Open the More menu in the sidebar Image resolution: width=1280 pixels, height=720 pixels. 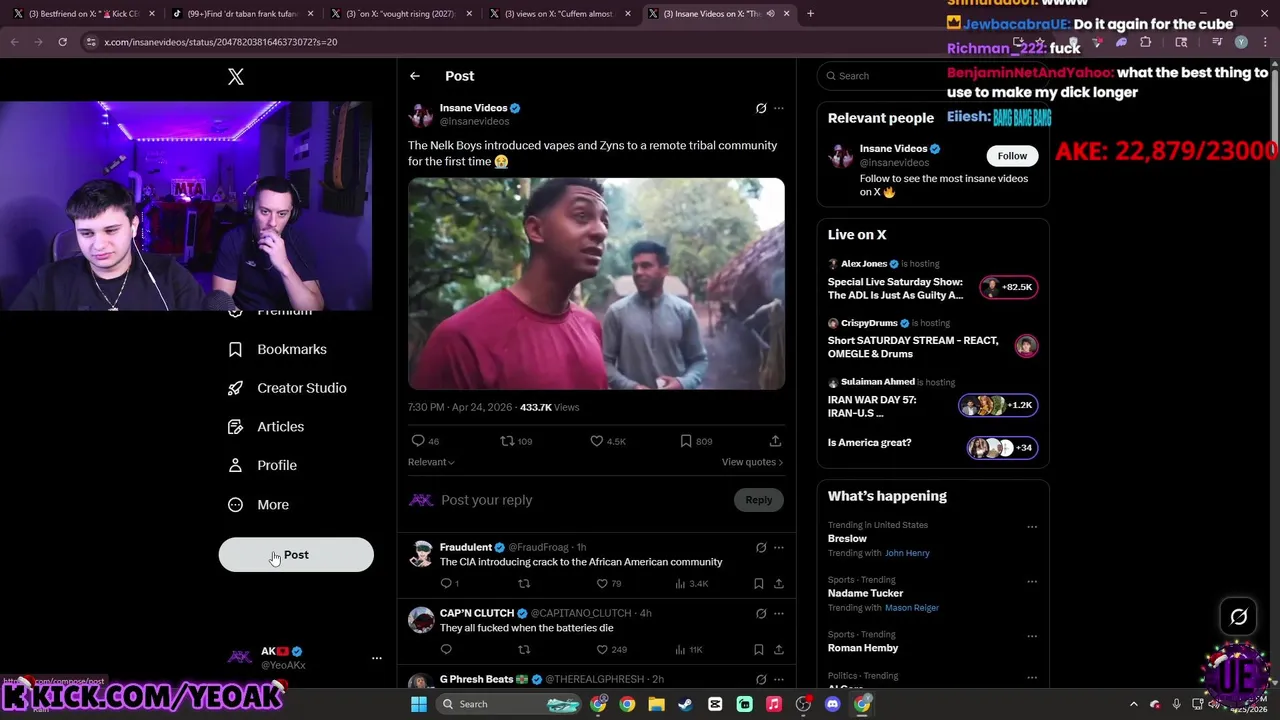click(x=258, y=505)
